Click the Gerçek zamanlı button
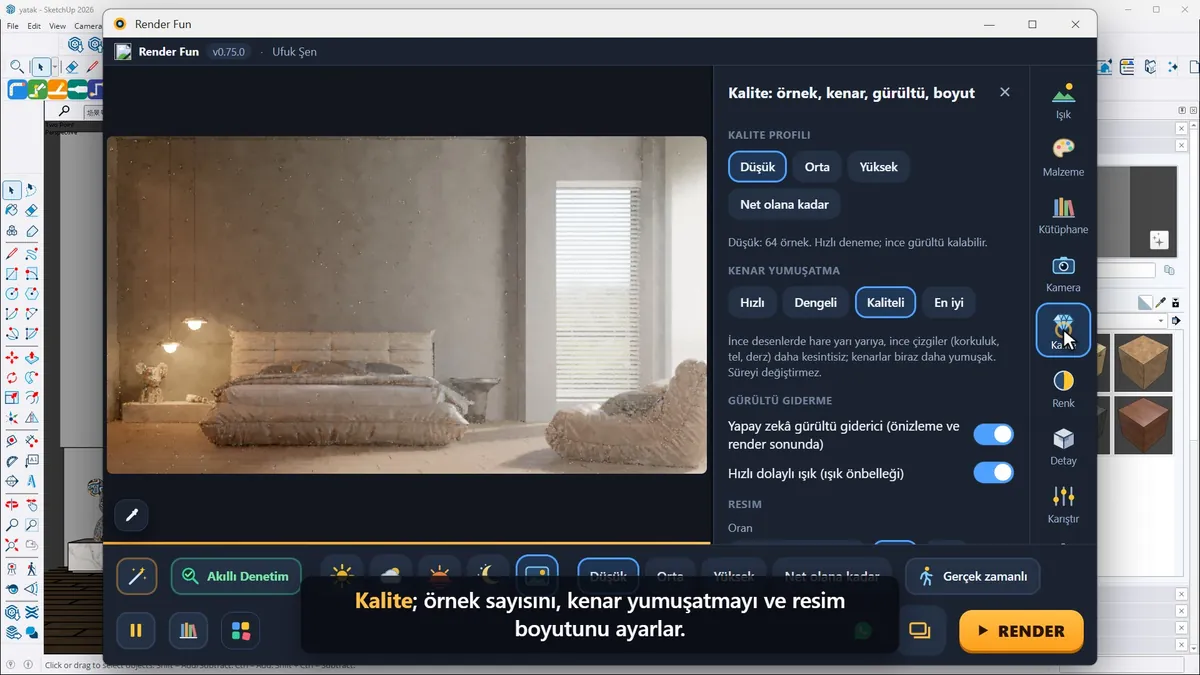Screen dimensions: 1200x675 click(973, 576)
